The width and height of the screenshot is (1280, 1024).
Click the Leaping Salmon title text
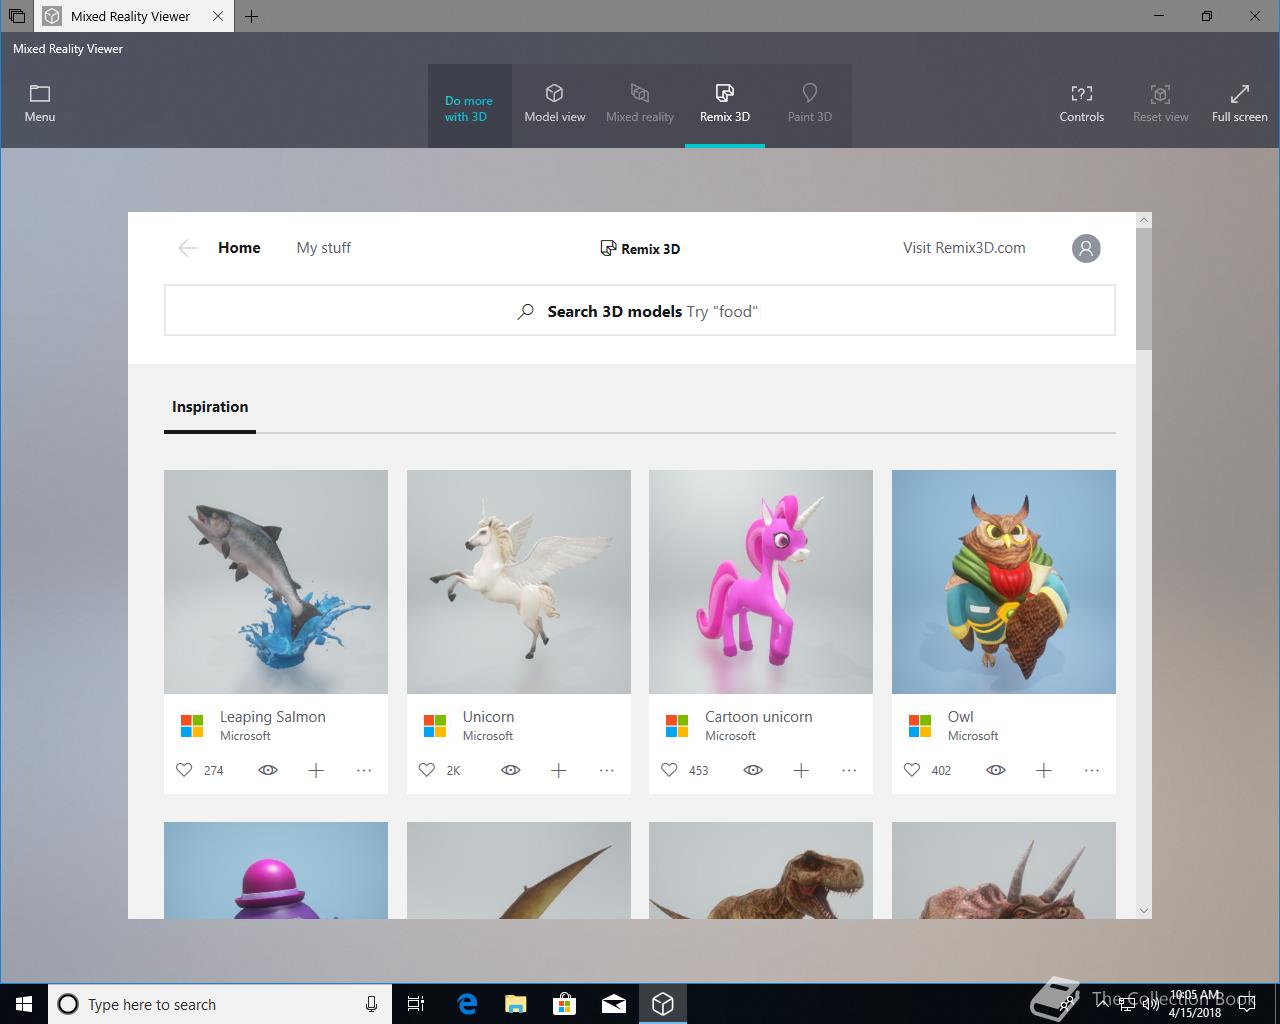[272, 717]
